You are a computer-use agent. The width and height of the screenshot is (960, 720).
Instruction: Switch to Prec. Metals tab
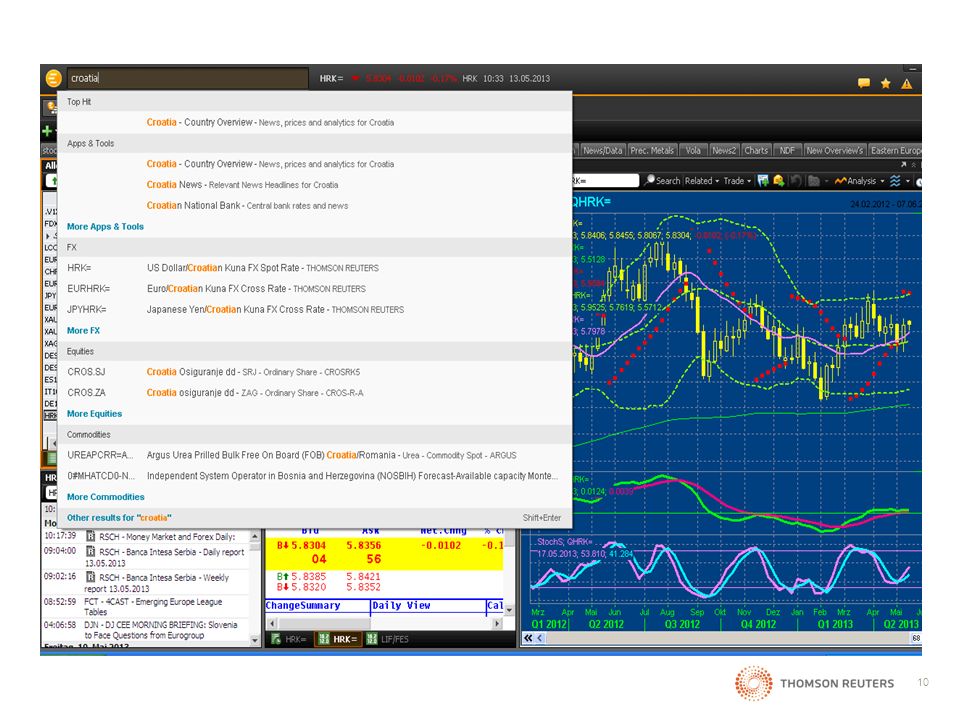click(x=651, y=150)
